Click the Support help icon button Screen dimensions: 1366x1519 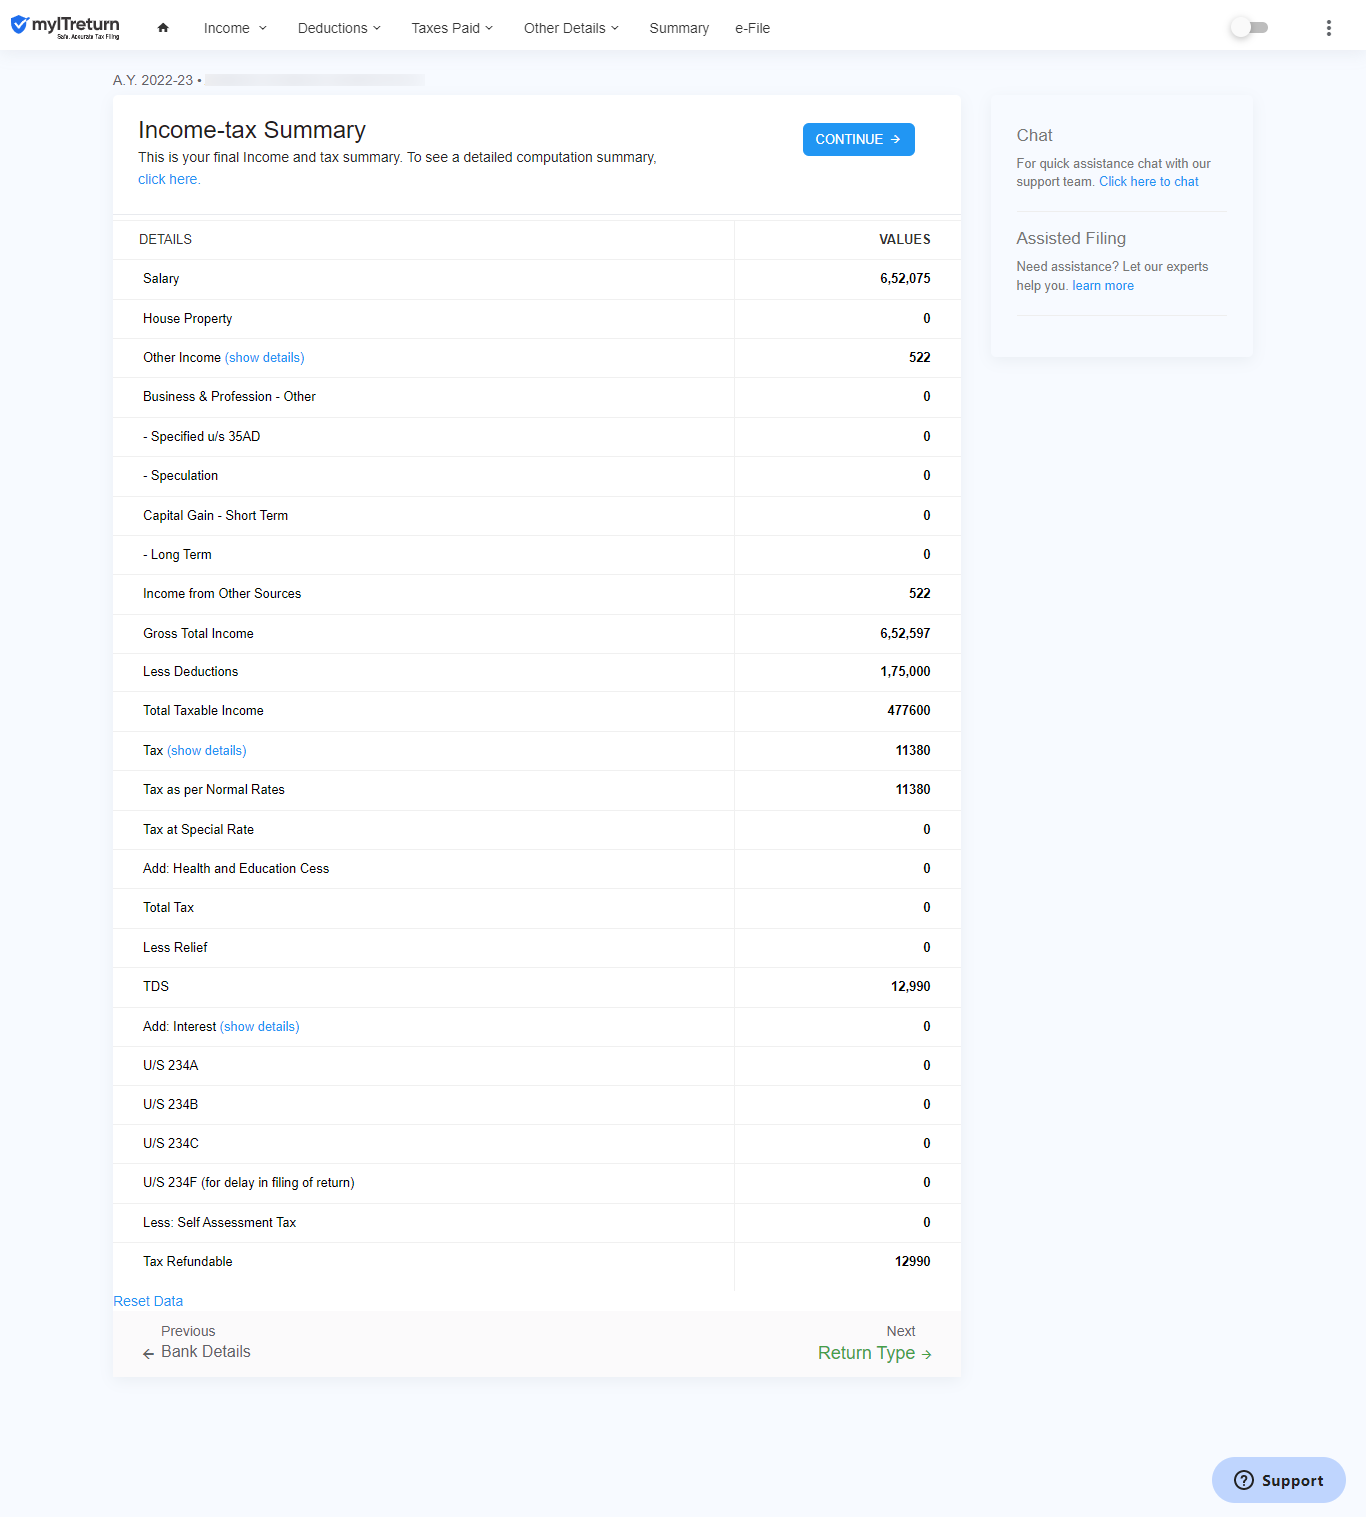(x=1244, y=1480)
